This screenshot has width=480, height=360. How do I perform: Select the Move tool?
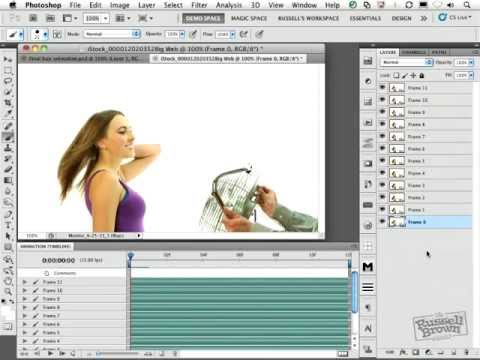coord(8,59)
